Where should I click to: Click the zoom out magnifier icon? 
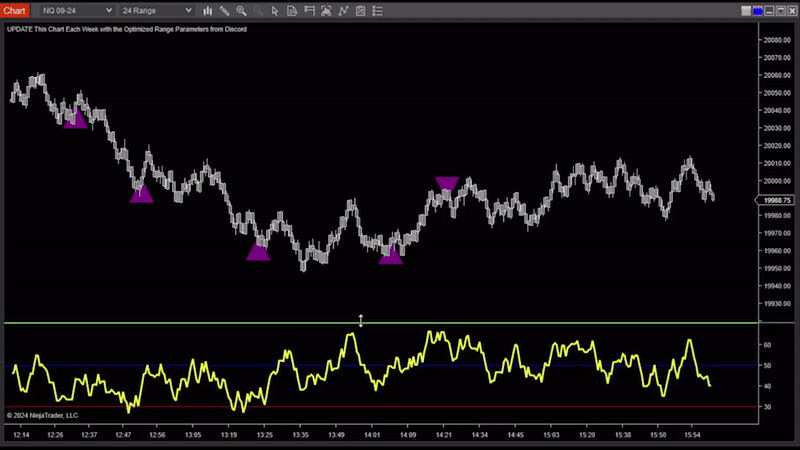point(259,10)
